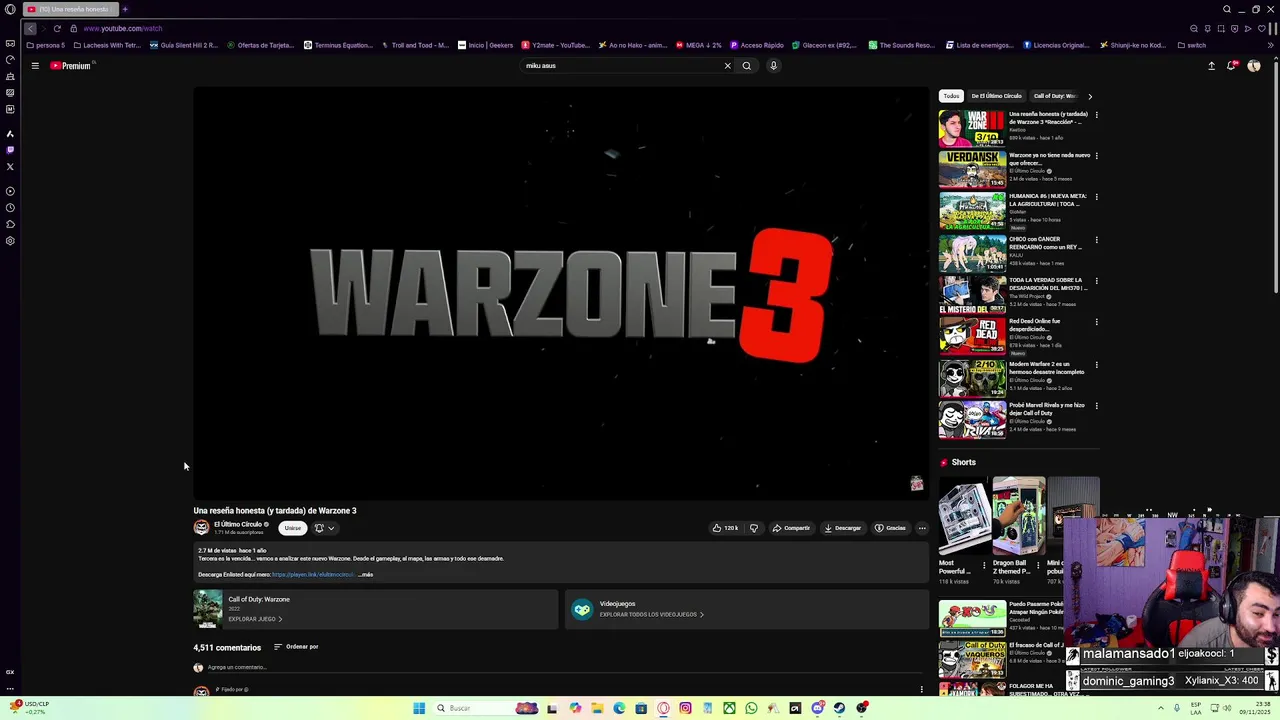The image size is (1280, 720).
Task: Show next filter chips with arrow
Action: [1090, 96]
